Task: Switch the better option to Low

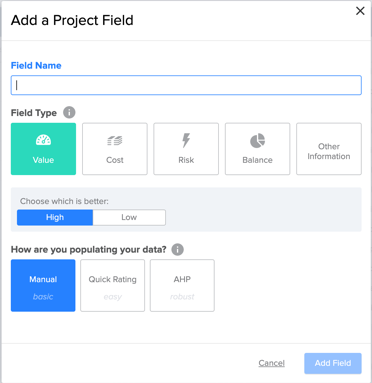Action: click(129, 217)
